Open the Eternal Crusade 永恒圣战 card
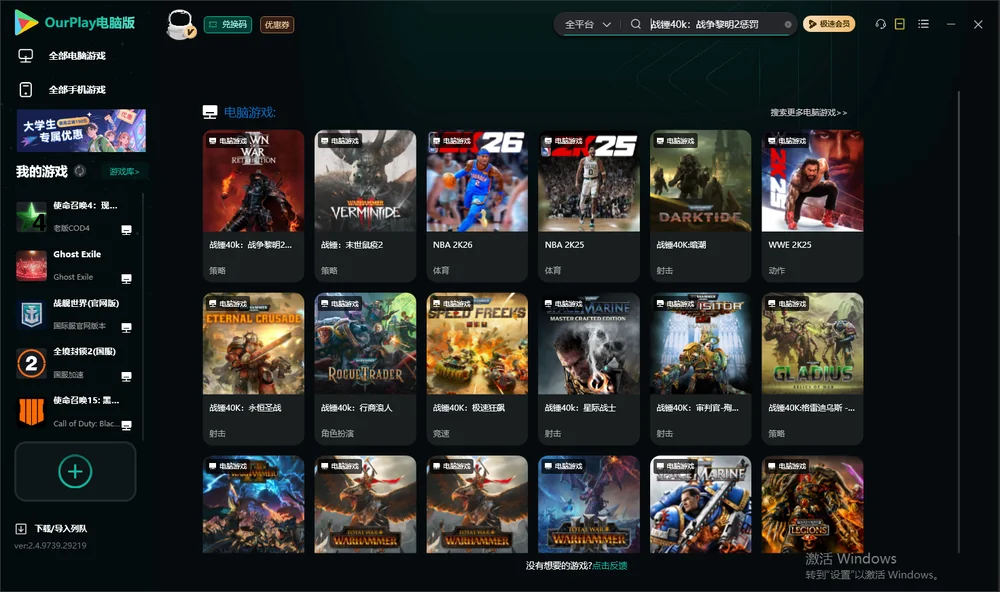The image size is (1000, 592). [x=253, y=368]
